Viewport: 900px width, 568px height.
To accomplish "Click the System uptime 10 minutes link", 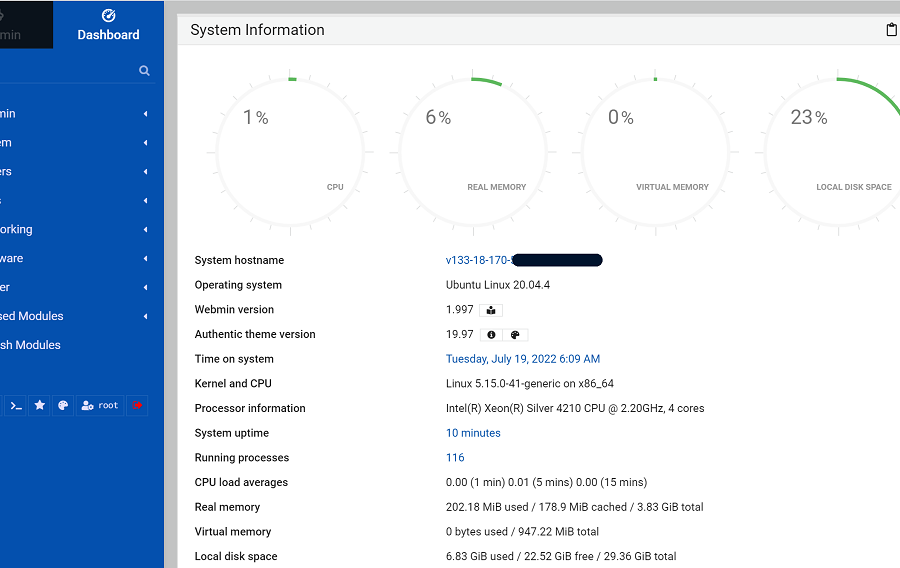I will click(473, 433).
